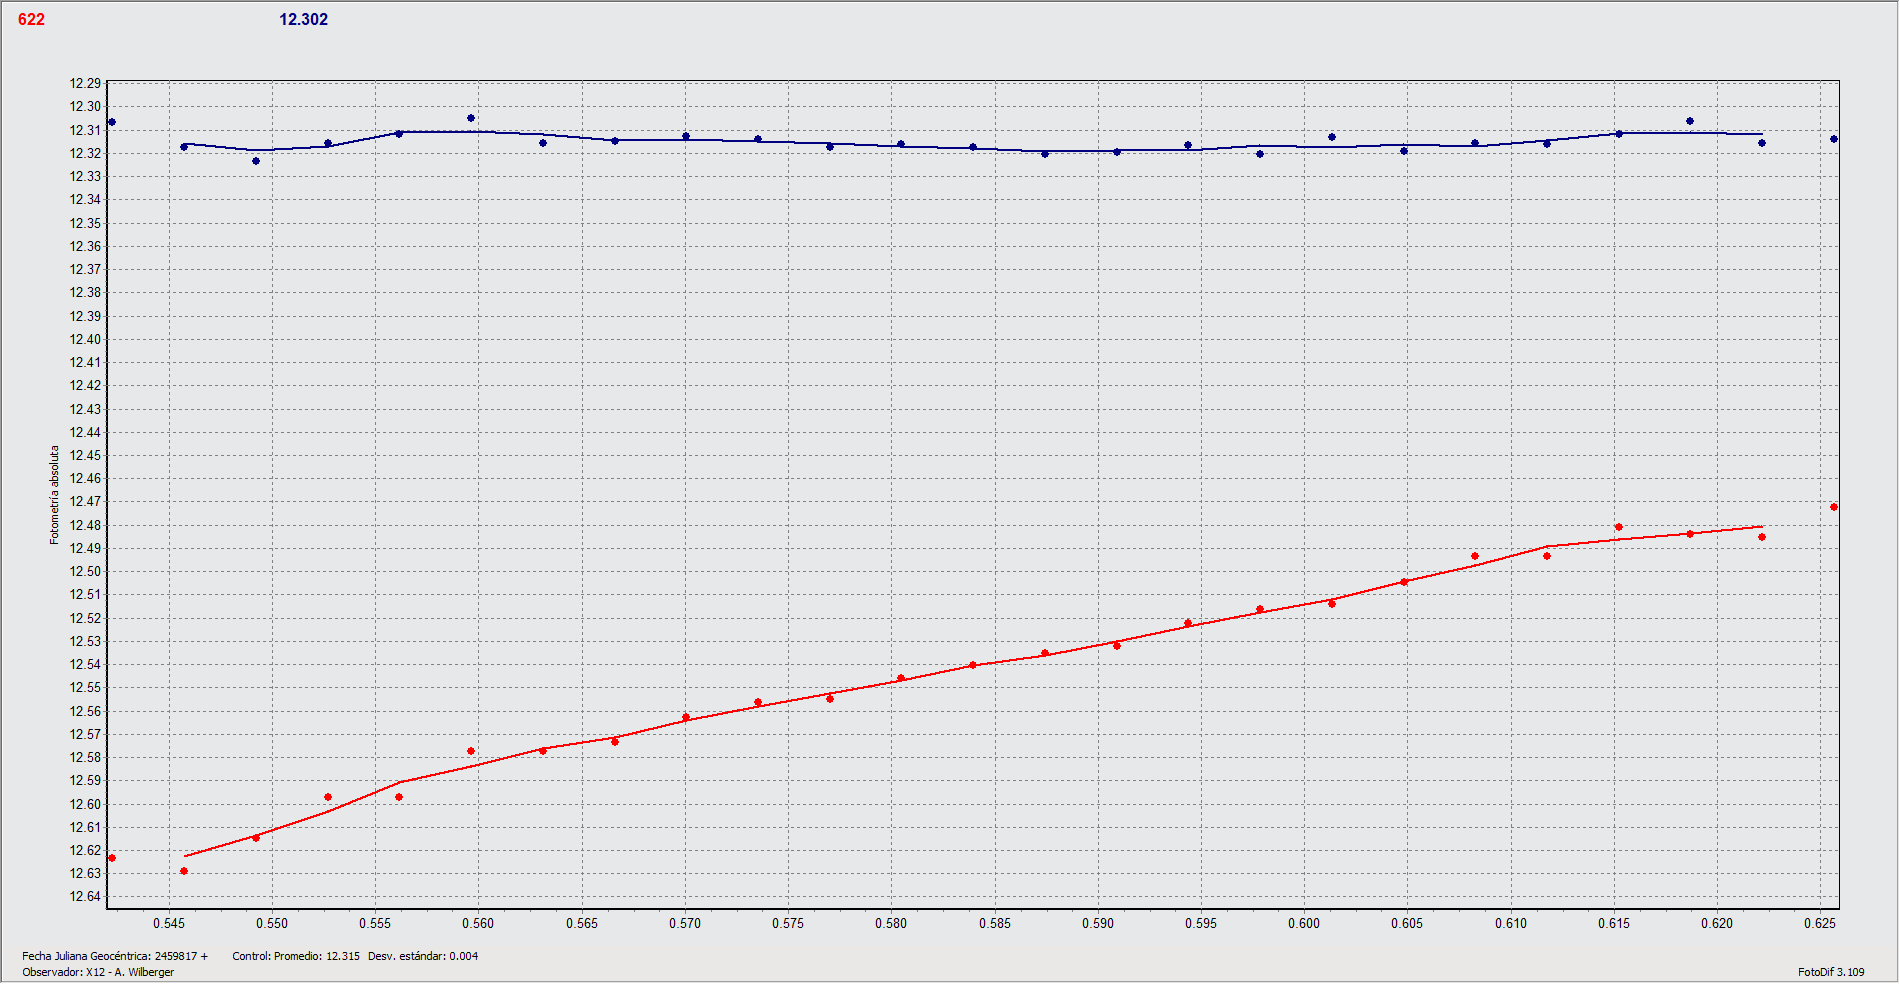Click the leftmost blue data point
Image resolution: width=1900 pixels, height=984 pixels.
click(112, 122)
